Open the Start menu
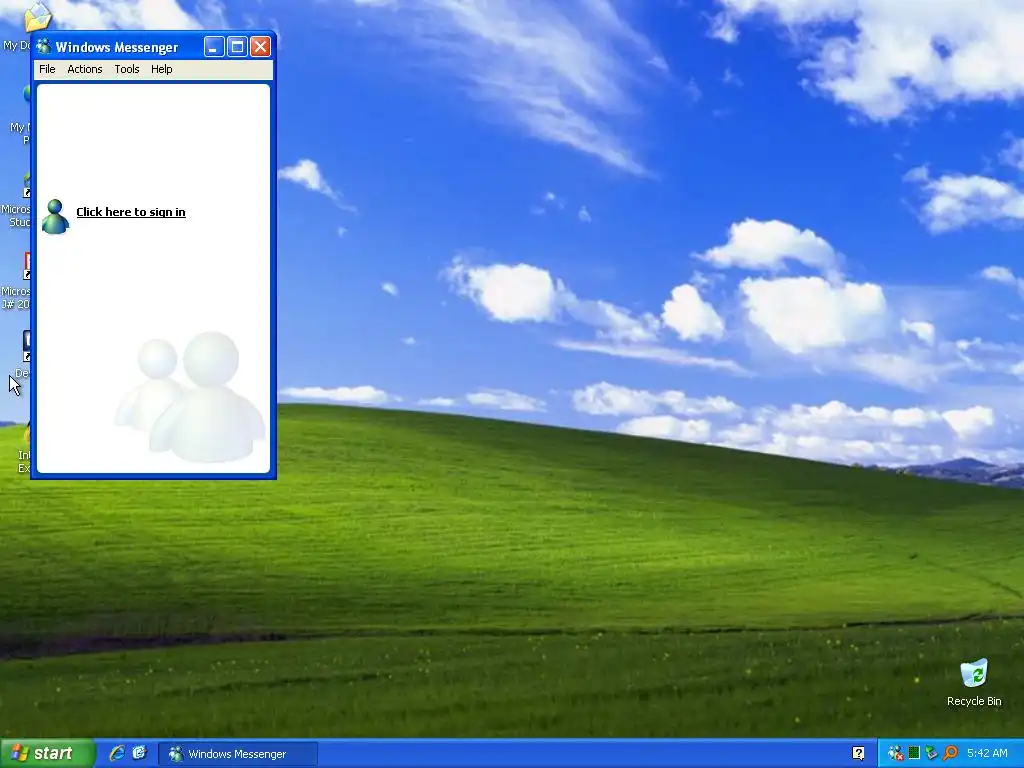The width and height of the screenshot is (1024, 768). [x=47, y=754]
